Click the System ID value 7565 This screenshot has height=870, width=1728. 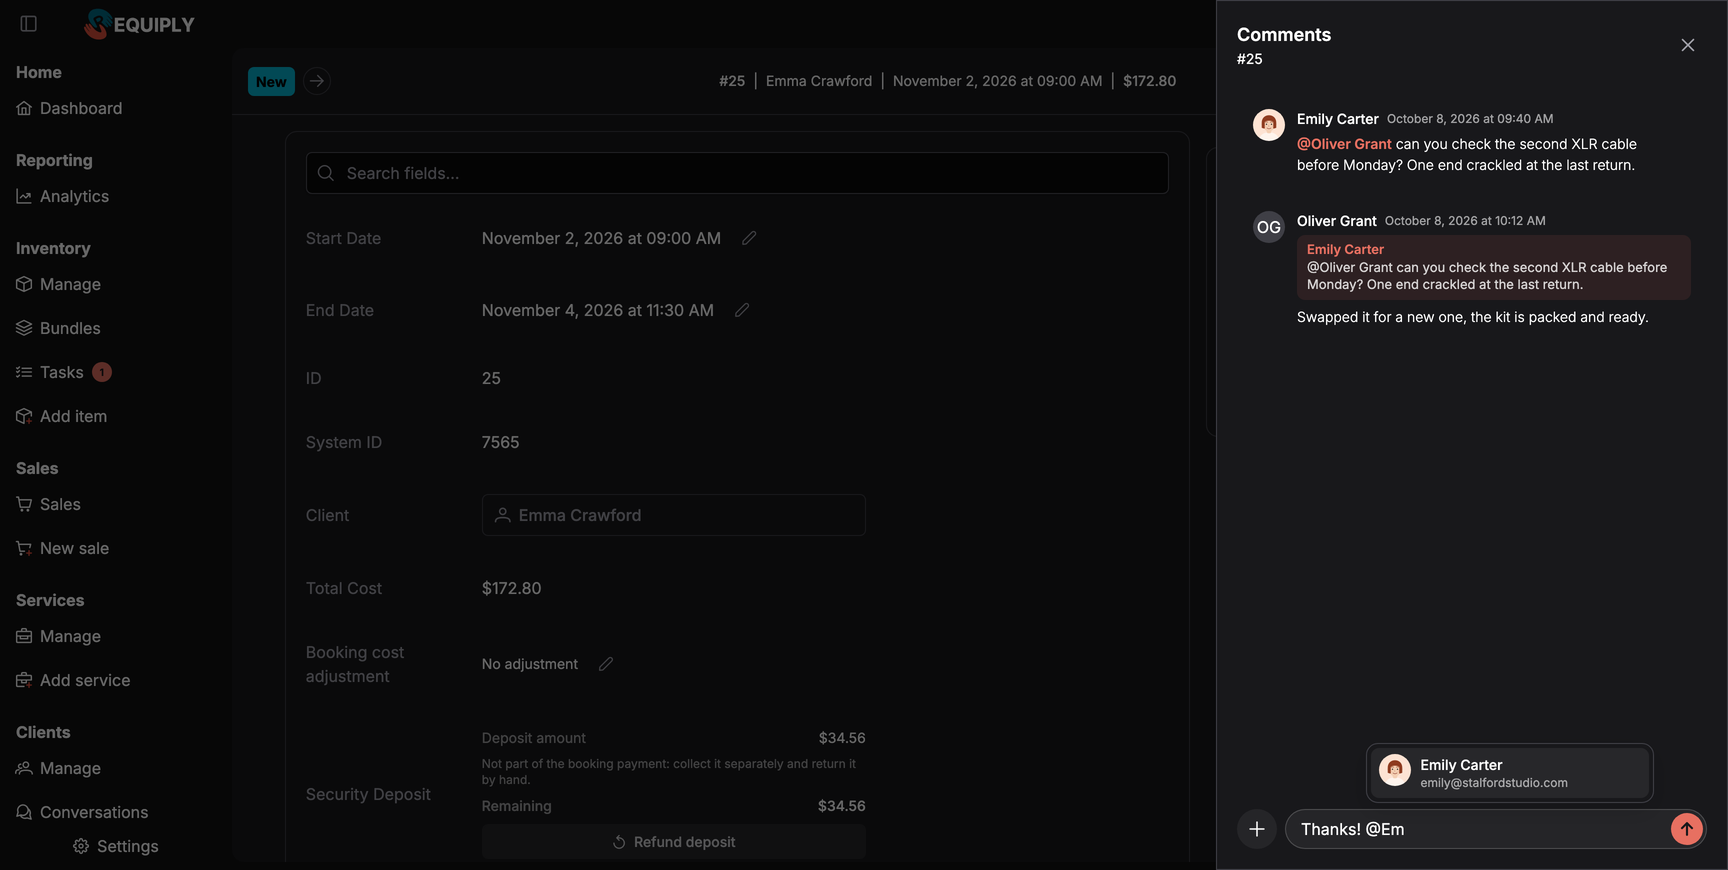(500, 442)
